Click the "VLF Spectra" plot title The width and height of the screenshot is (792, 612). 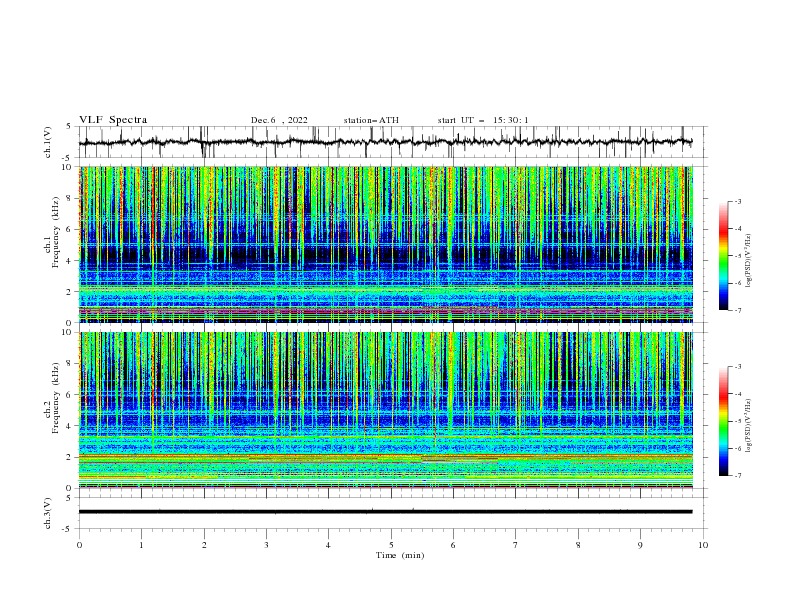(113, 120)
